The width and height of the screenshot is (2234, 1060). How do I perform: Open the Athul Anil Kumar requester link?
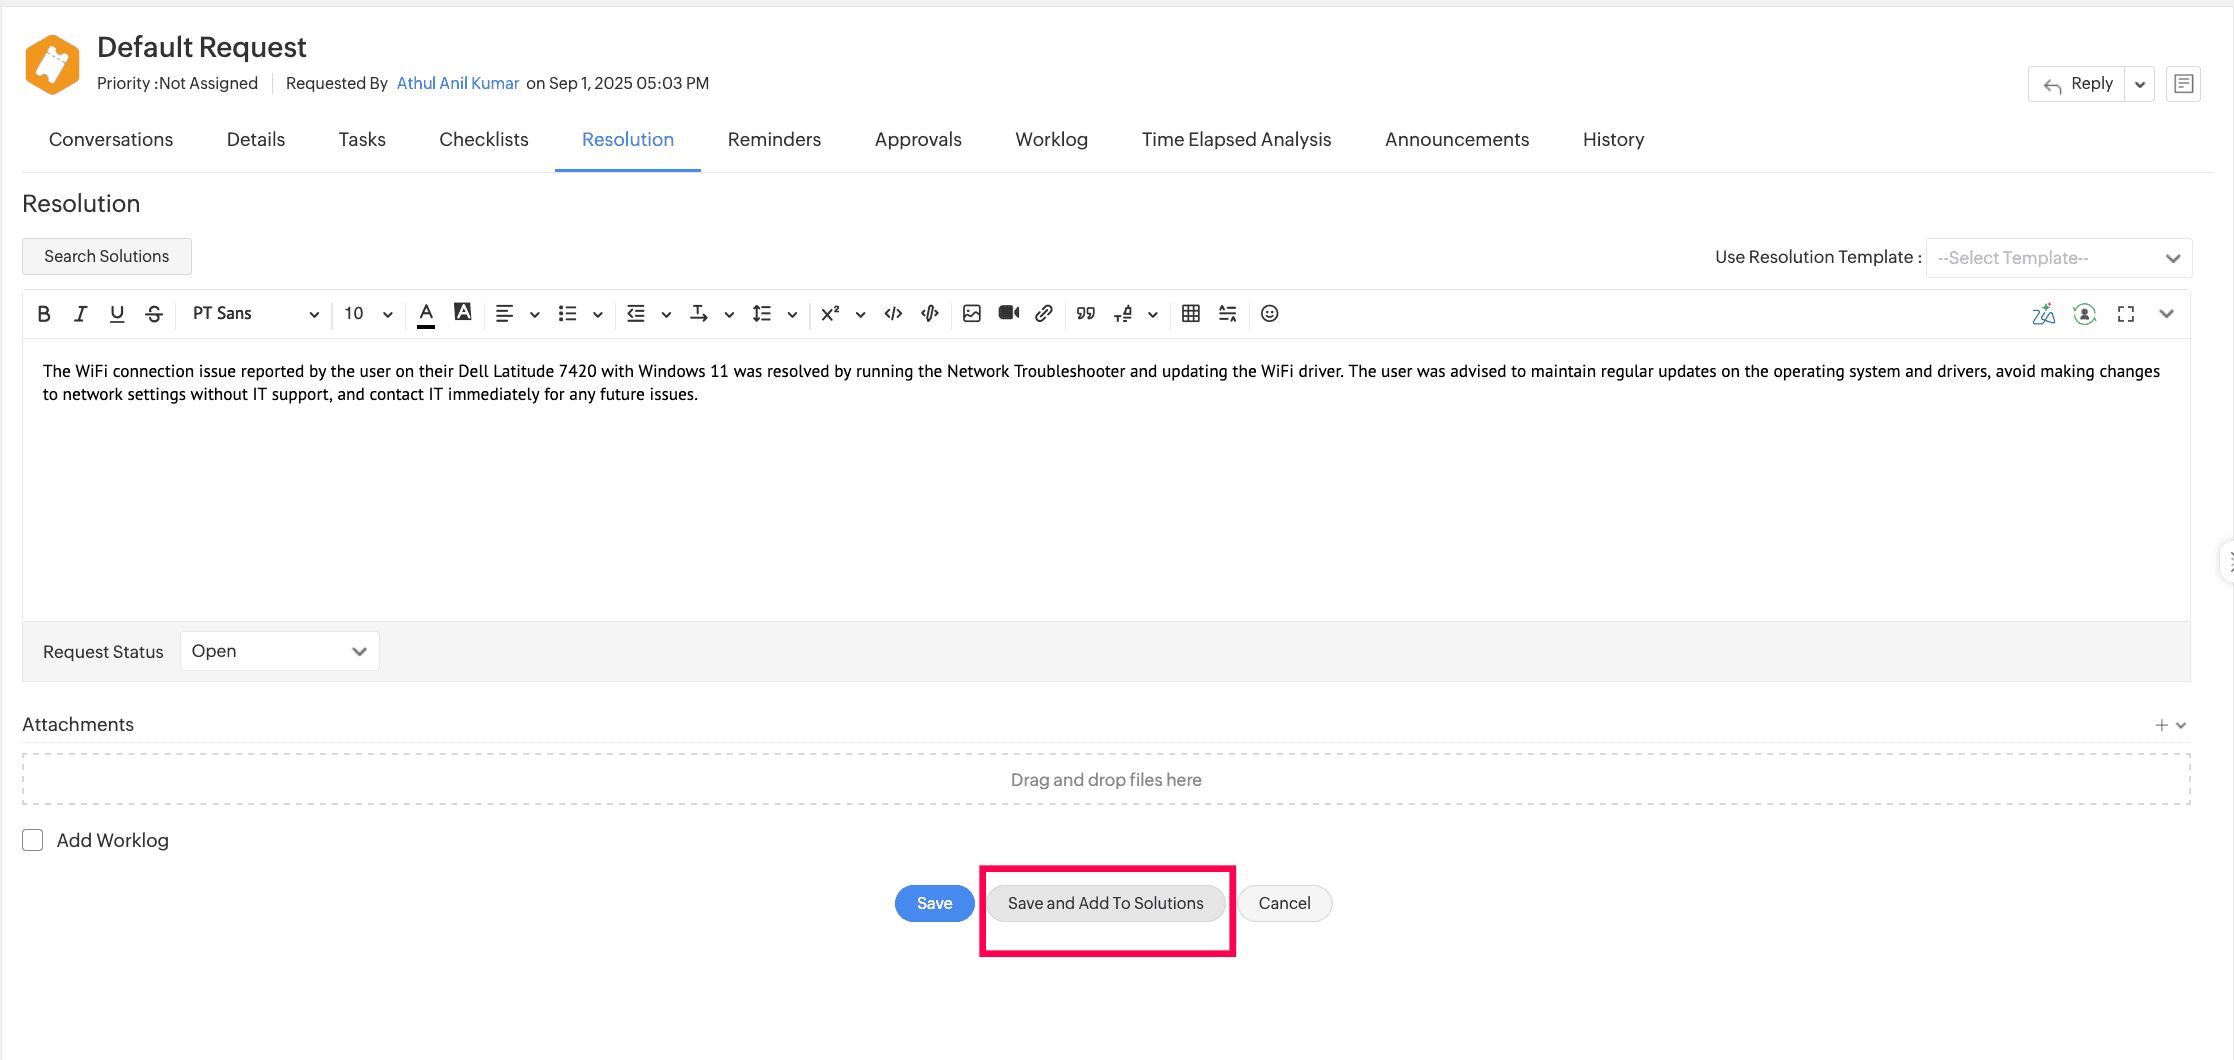458,83
